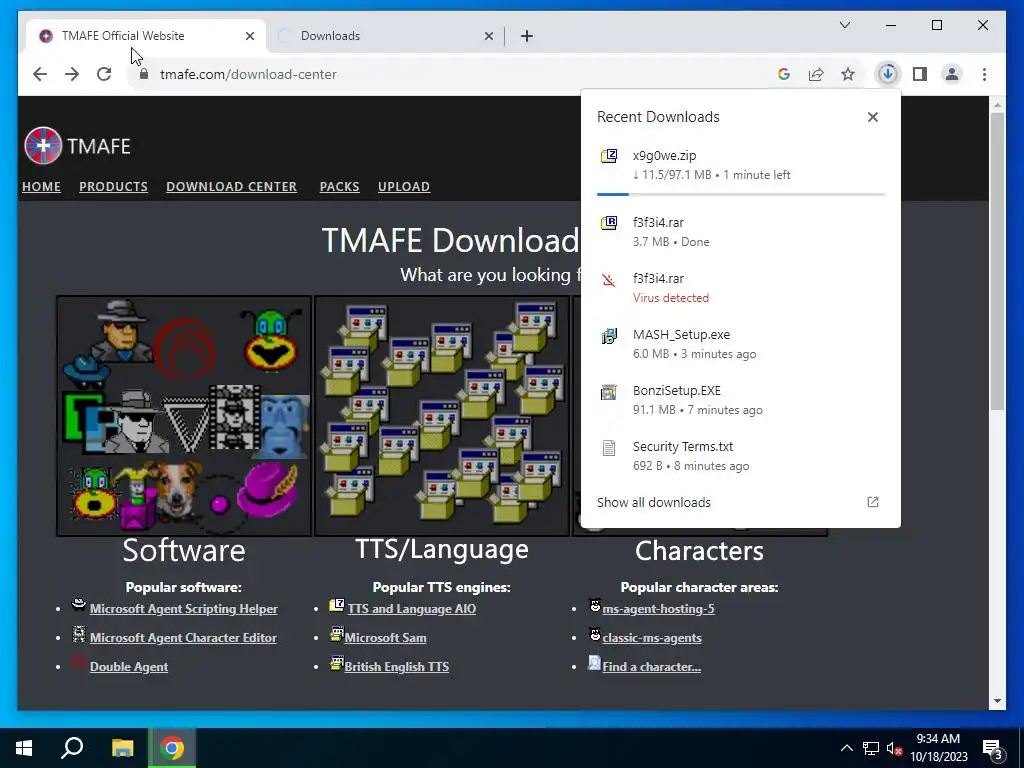The width and height of the screenshot is (1024, 768).
Task: Click the padlock site info icon
Action: 144,74
